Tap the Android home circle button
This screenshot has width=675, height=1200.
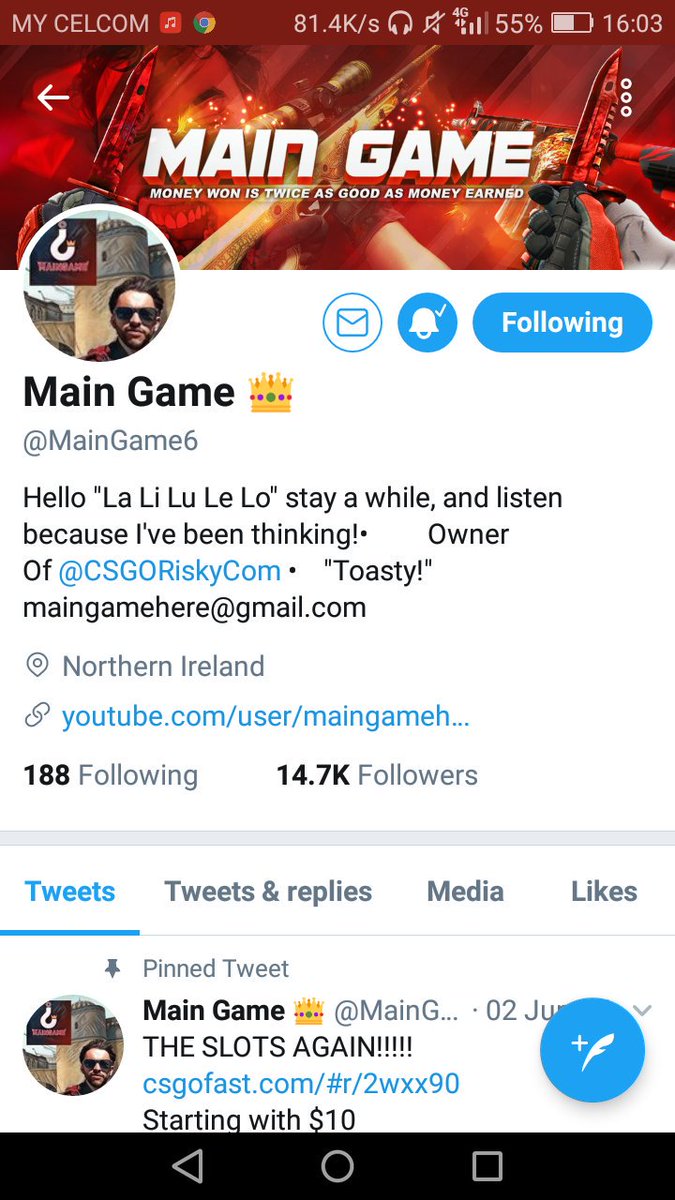click(x=337, y=1166)
